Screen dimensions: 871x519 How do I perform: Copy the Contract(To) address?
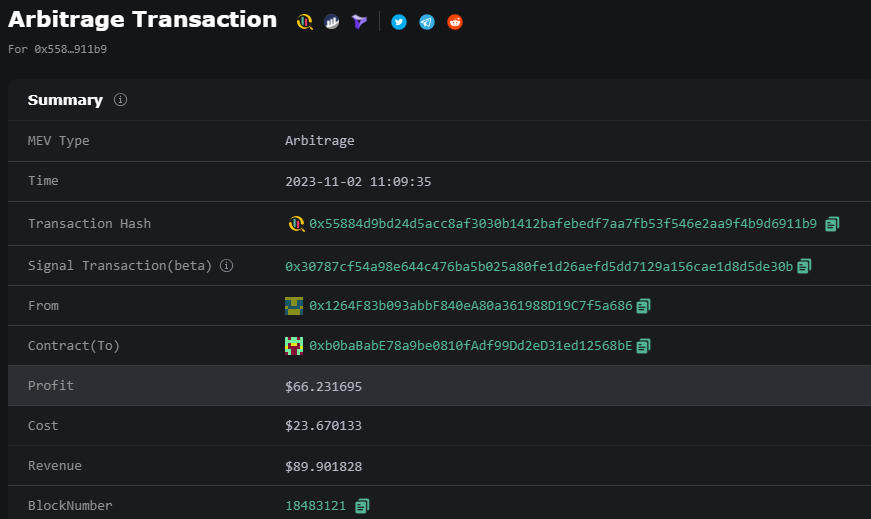tap(644, 346)
